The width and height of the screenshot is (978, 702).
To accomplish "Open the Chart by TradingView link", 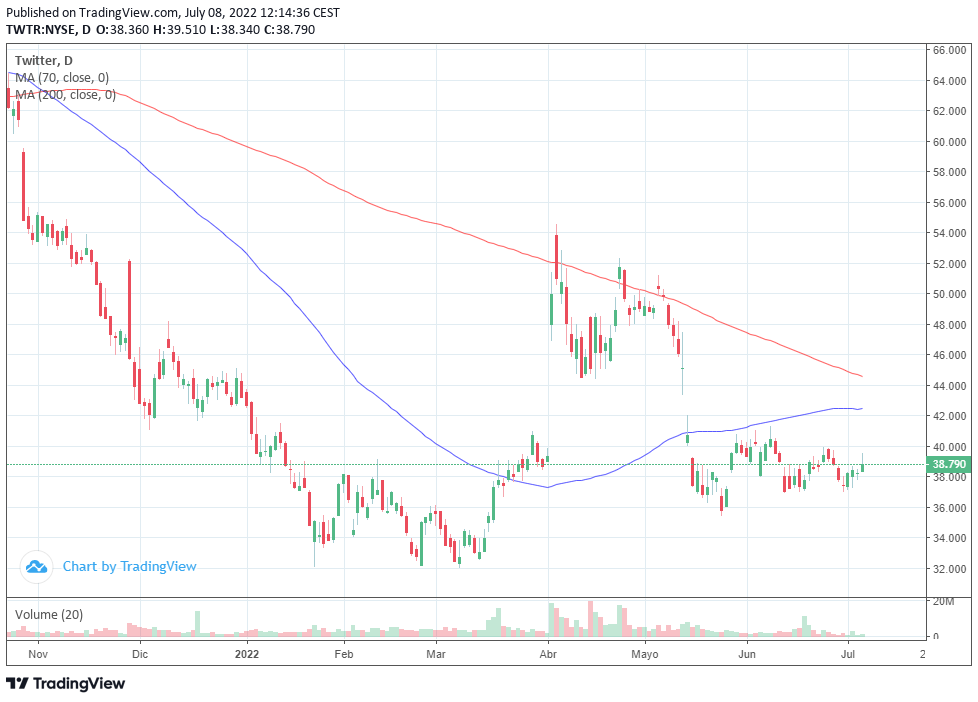I will (129, 566).
